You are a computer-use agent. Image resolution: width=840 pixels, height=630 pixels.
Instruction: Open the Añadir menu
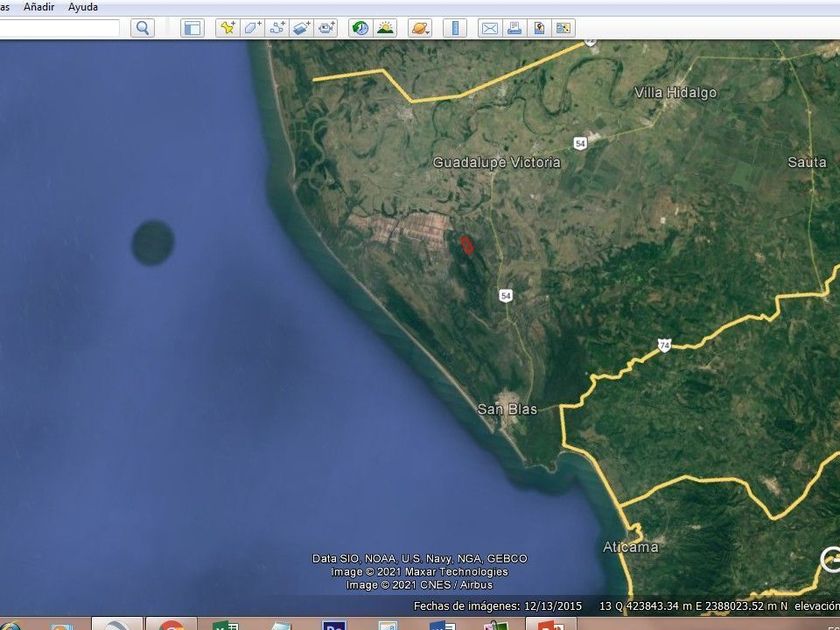39,7
